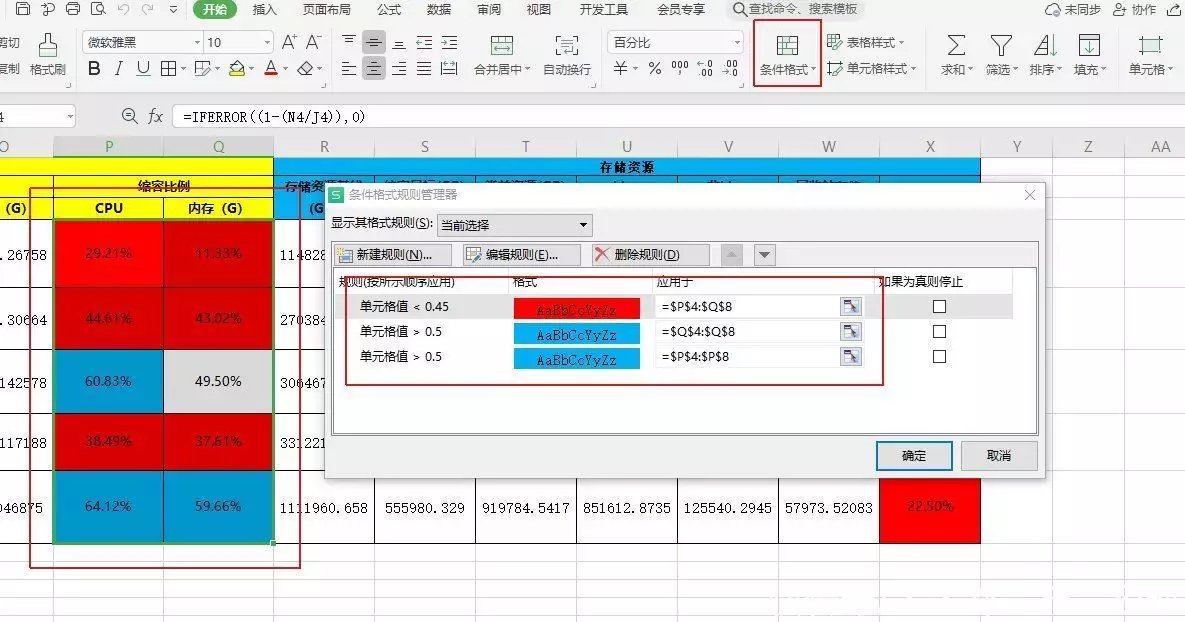
Task: Click the Increase Indent icon
Action: coord(450,42)
